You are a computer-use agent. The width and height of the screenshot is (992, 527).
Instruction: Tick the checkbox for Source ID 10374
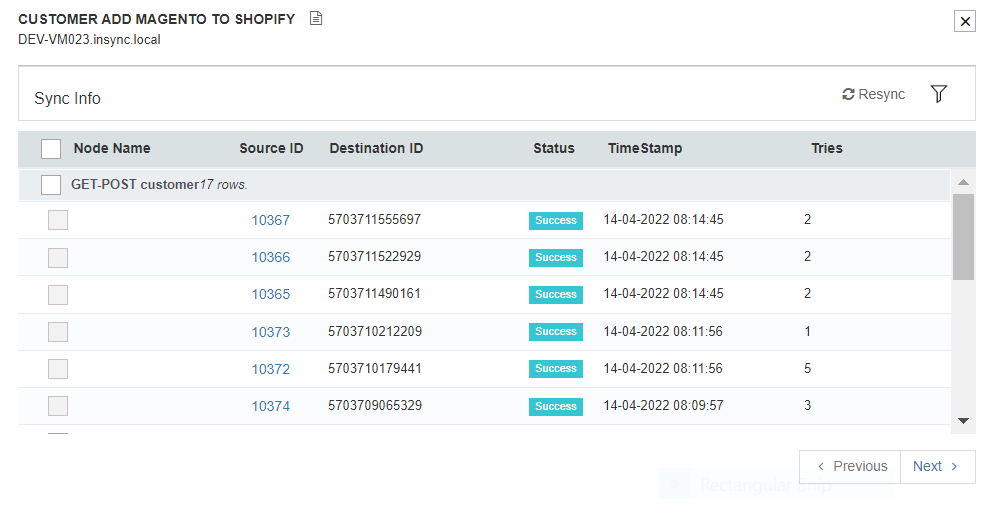point(58,406)
